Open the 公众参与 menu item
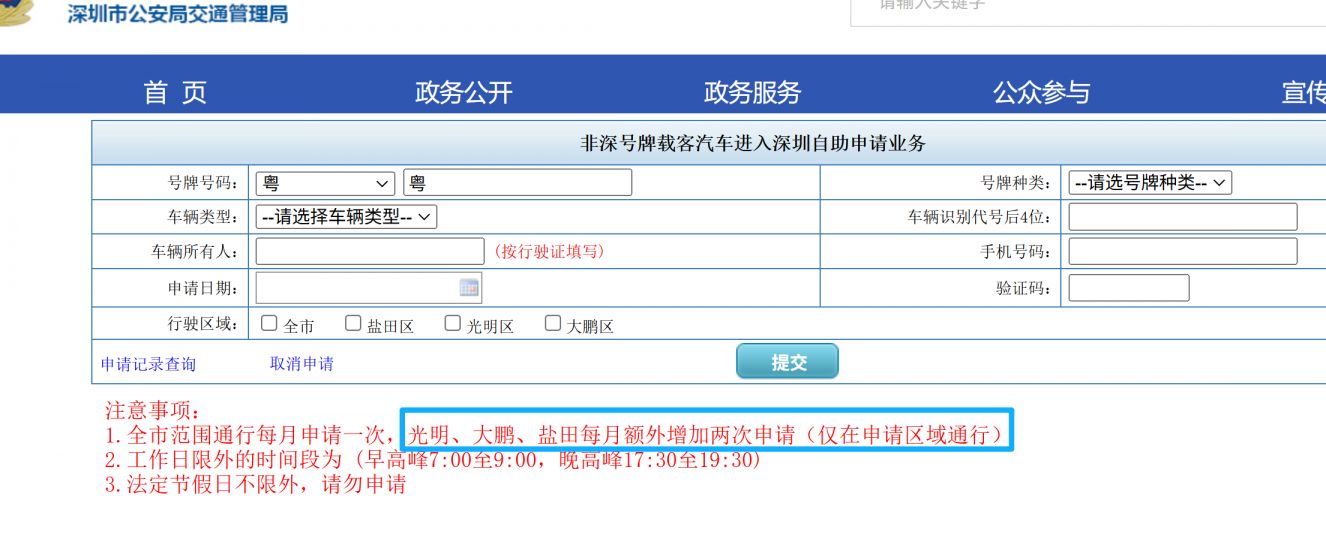This screenshot has width=1326, height=560. [x=1041, y=93]
